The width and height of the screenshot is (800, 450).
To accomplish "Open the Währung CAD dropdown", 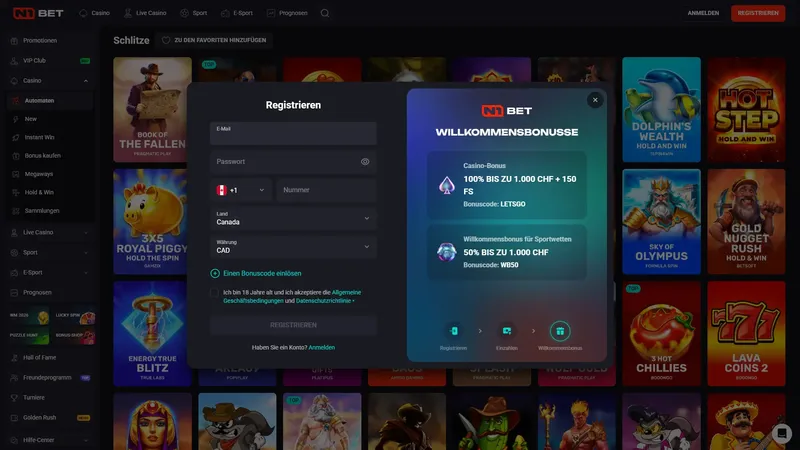I will click(293, 247).
